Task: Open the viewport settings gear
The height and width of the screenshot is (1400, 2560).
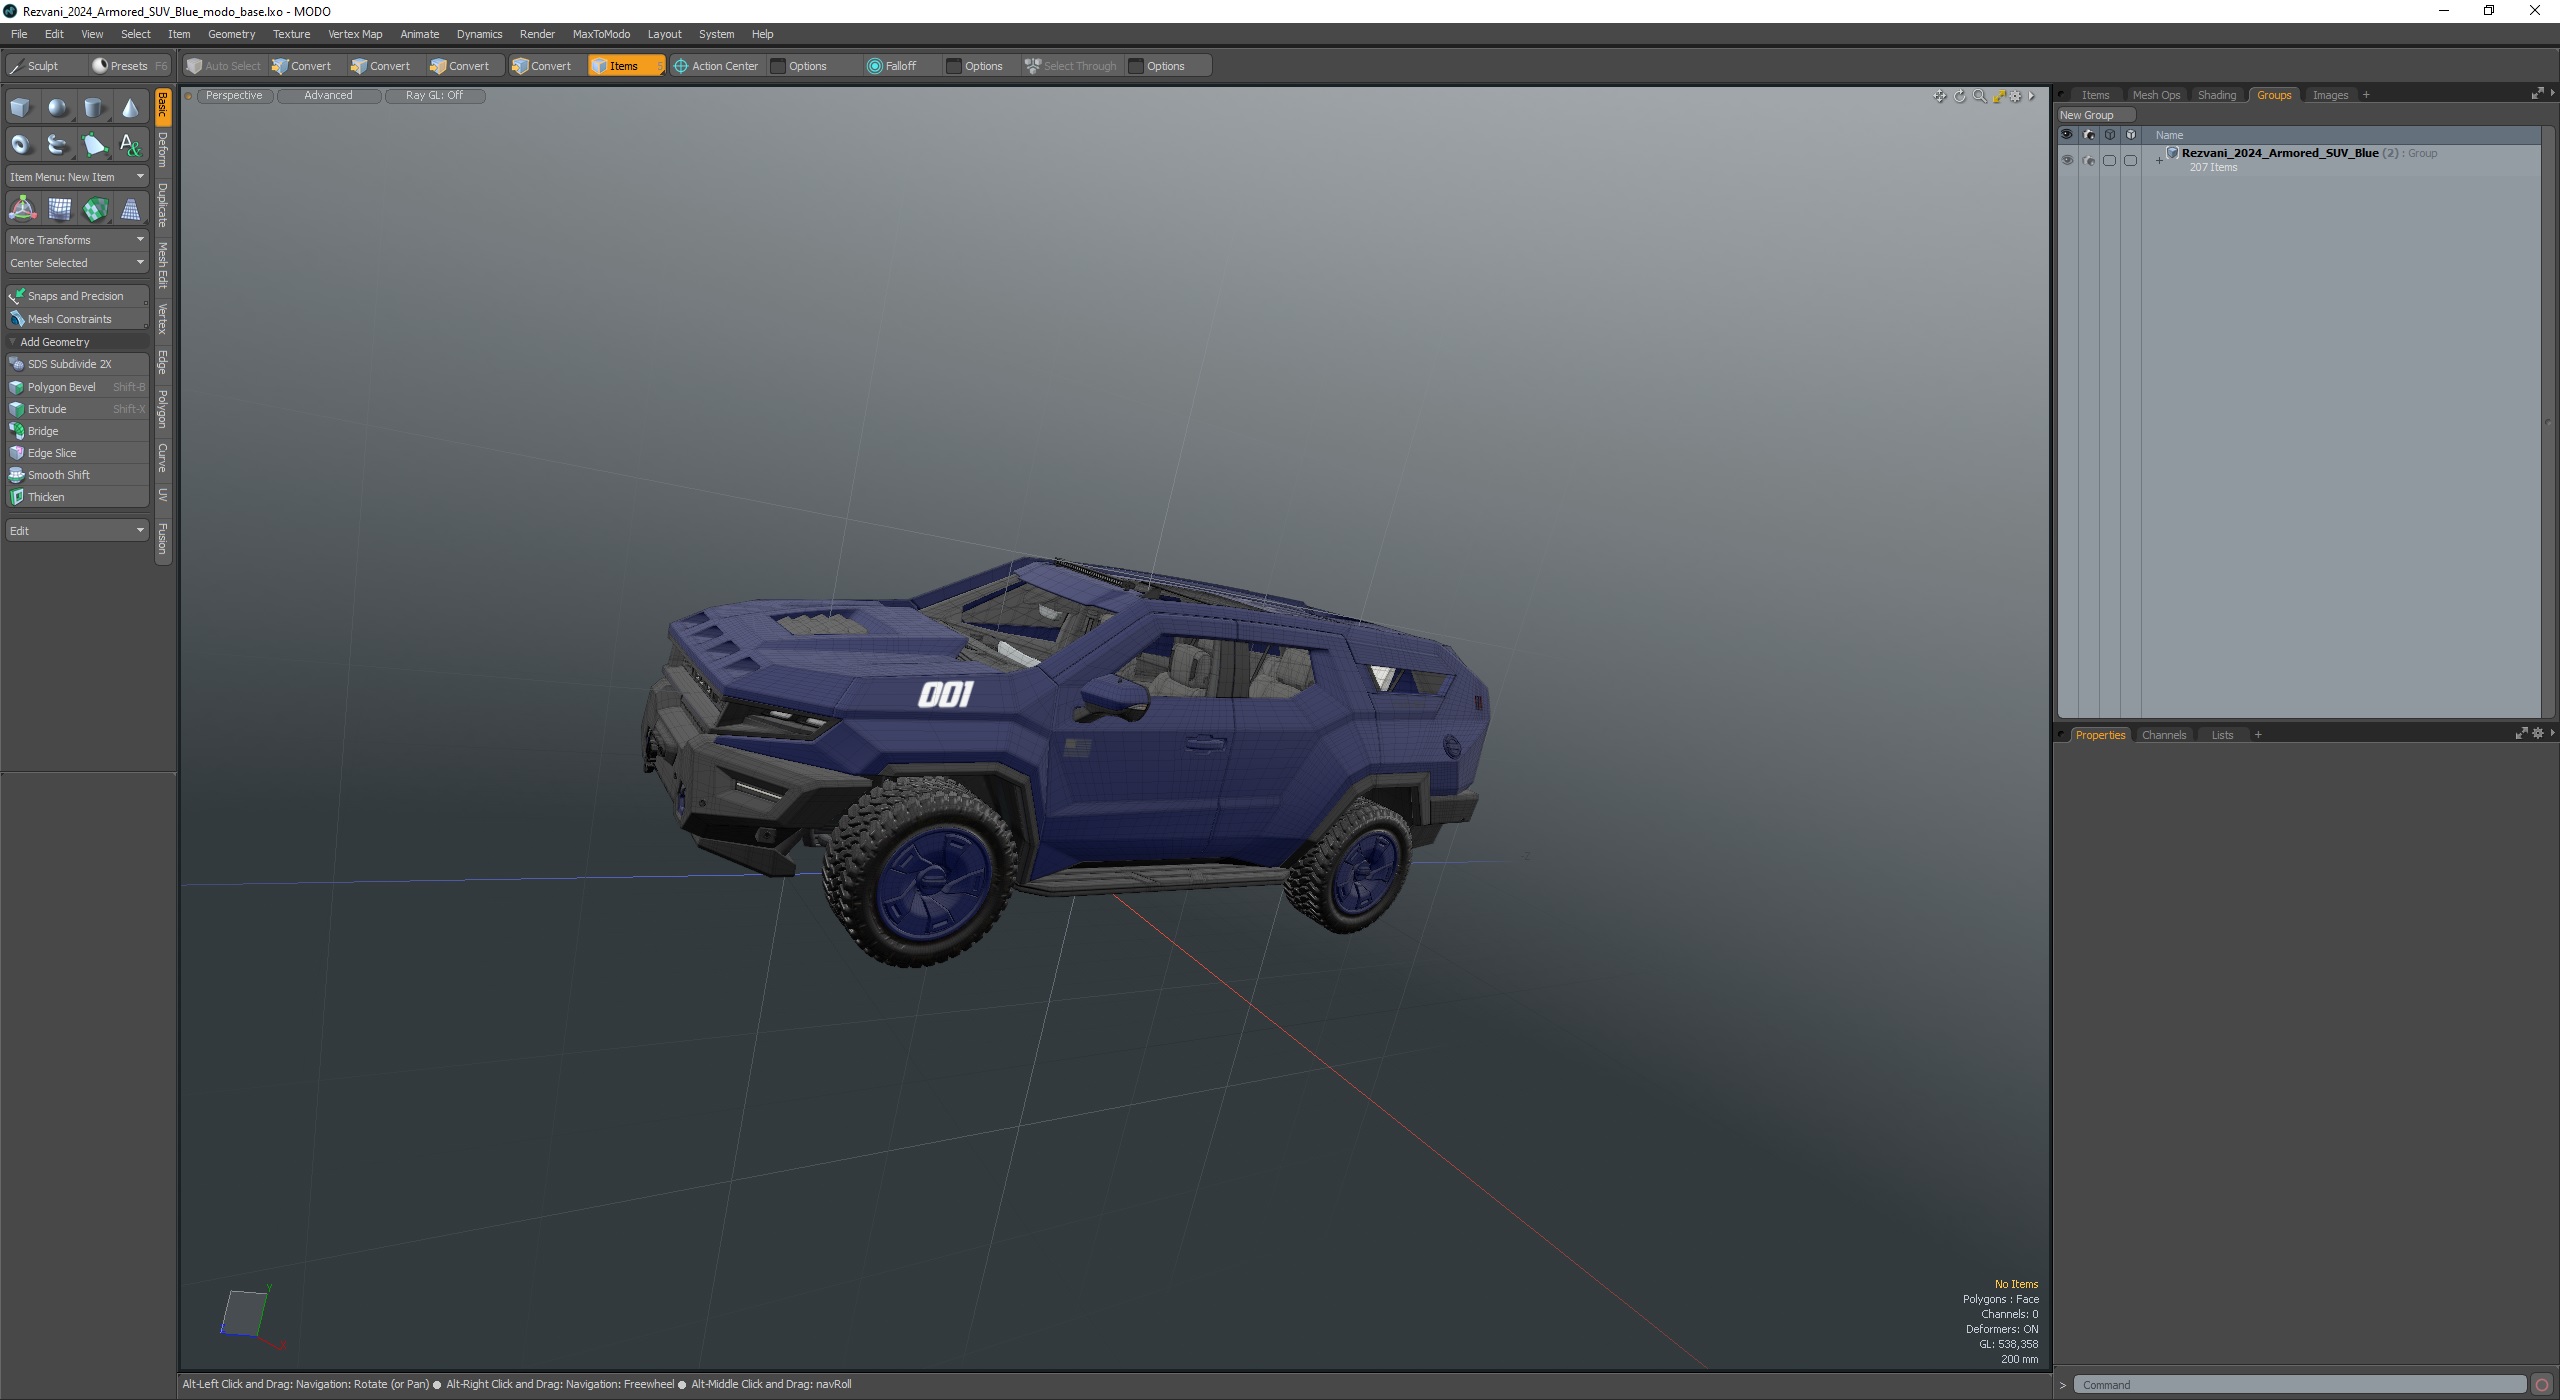Action: coord(2015,96)
